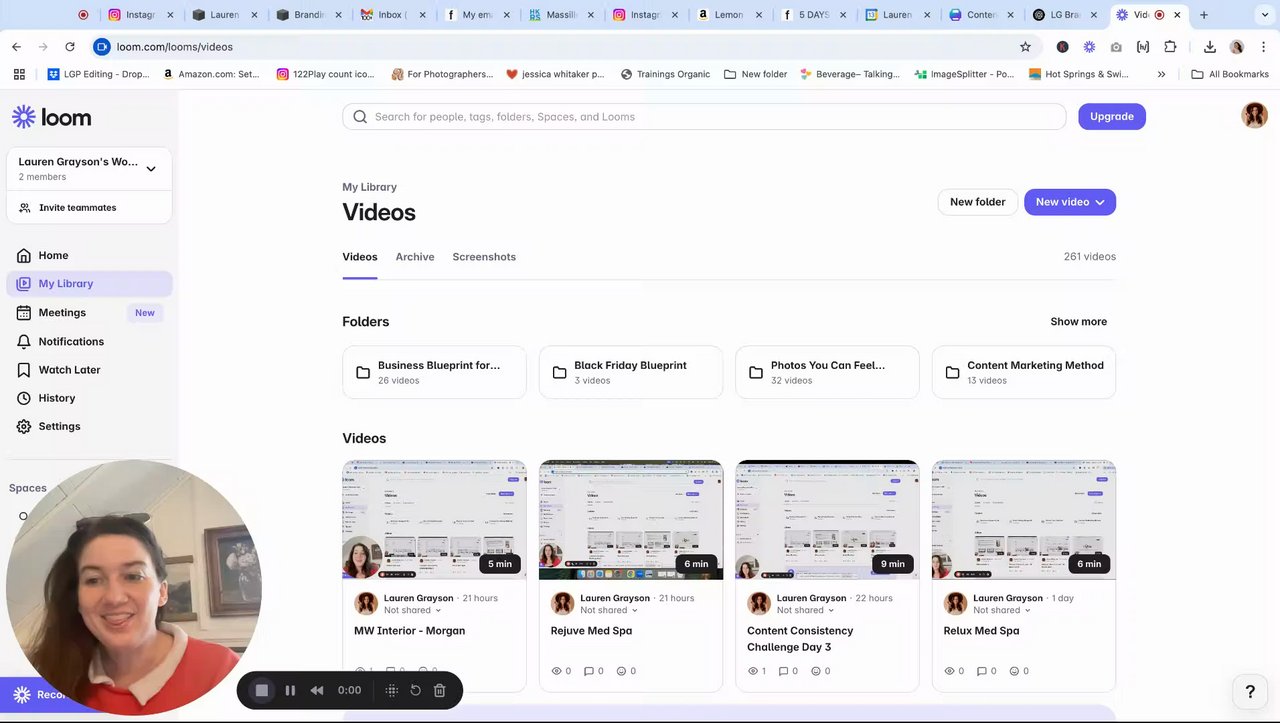The width and height of the screenshot is (1280, 723).
Task: Open Watch Later in the sidebar
Action: click(89, 370)
